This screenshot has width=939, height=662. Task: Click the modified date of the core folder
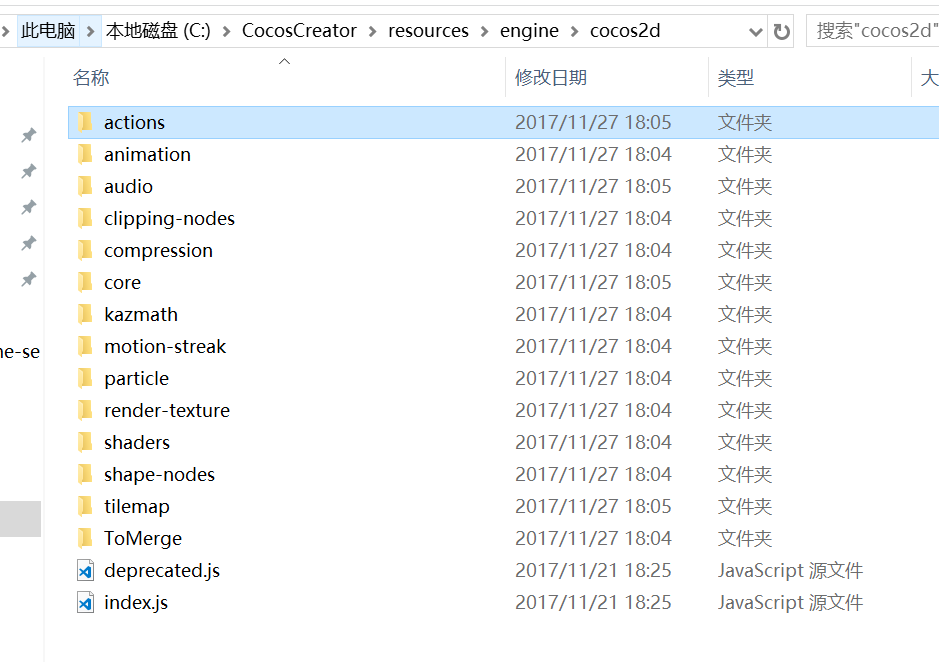(593, 282)
